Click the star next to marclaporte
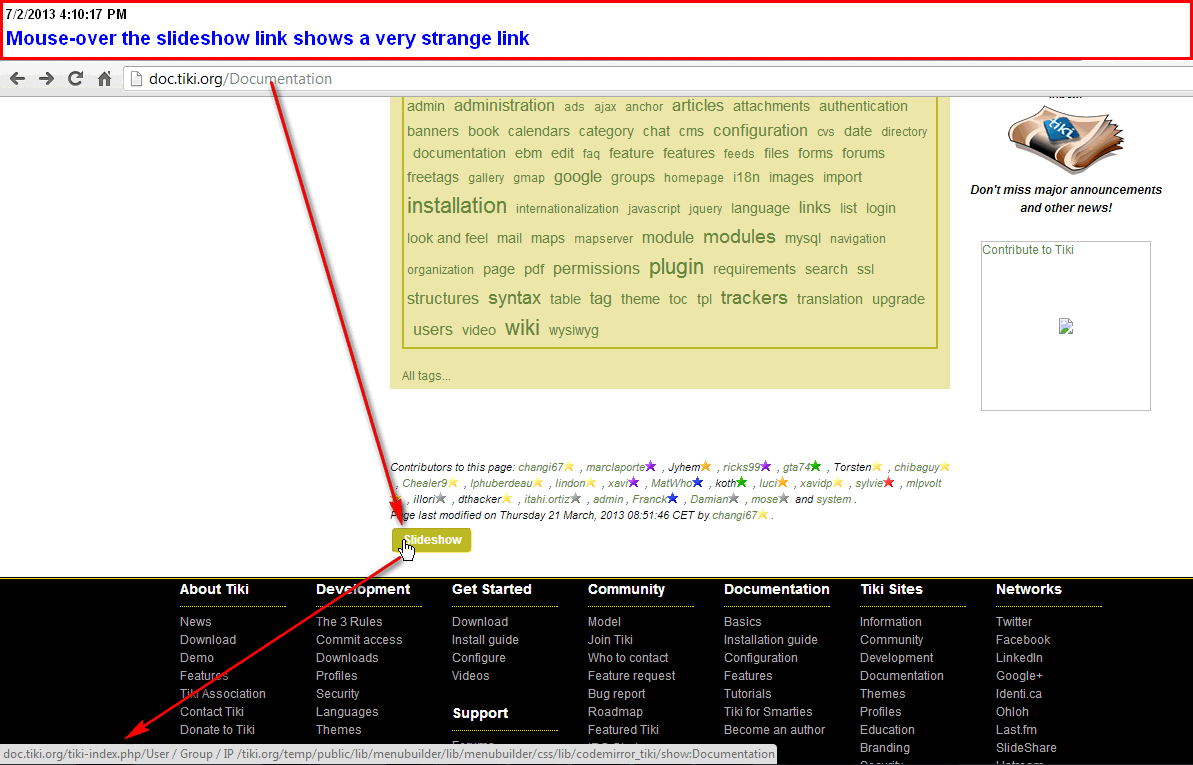The width and height of the screenshot is (1193, 765). pos(651,466)
